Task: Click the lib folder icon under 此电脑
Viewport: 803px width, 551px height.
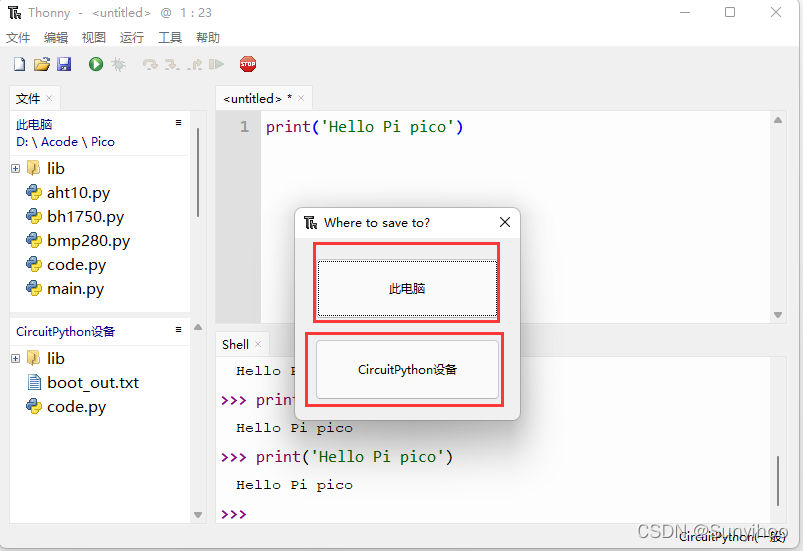Action: (33, 168)
